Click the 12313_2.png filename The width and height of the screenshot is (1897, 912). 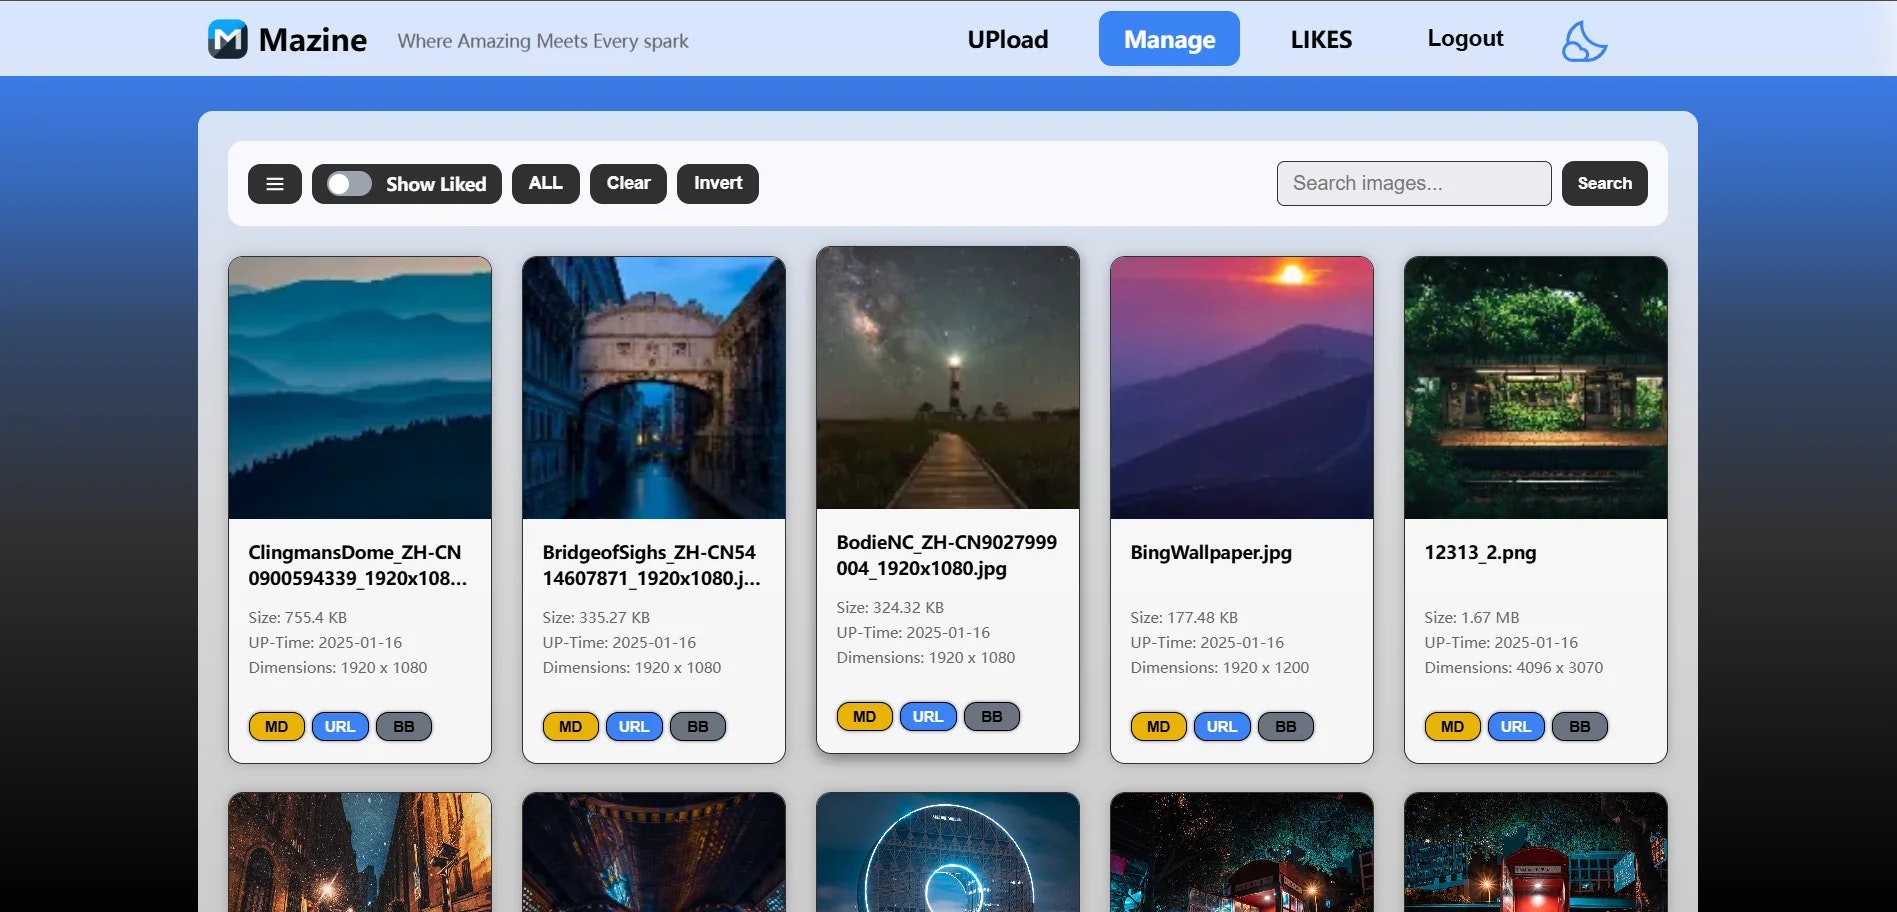1480,552
